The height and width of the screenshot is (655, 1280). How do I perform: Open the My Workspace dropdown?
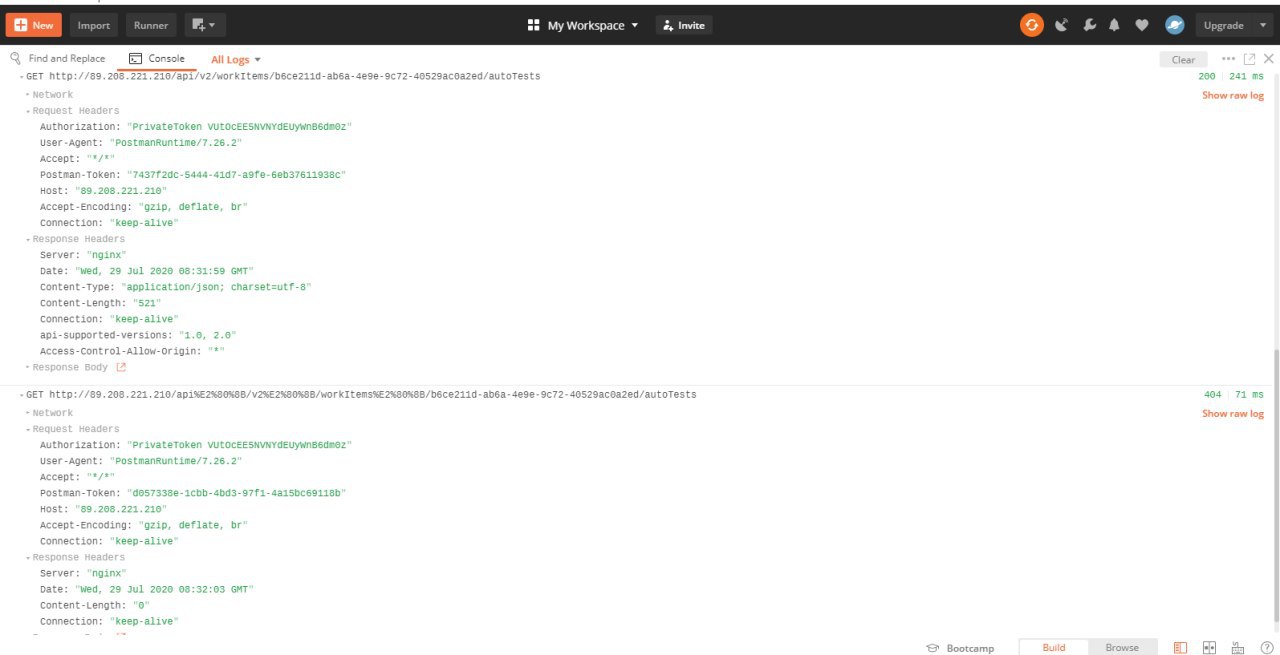(x=592, y=25)
